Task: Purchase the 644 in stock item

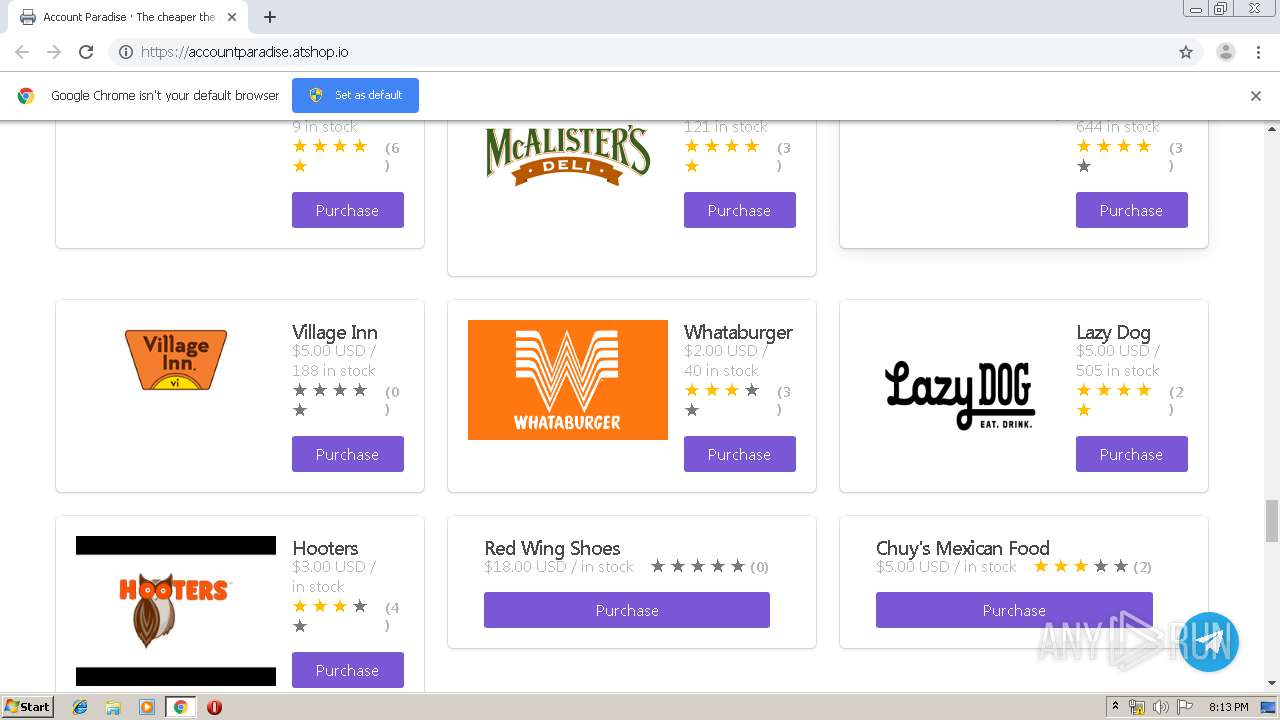Action: pyautogui.click(x=1132, y=210)
